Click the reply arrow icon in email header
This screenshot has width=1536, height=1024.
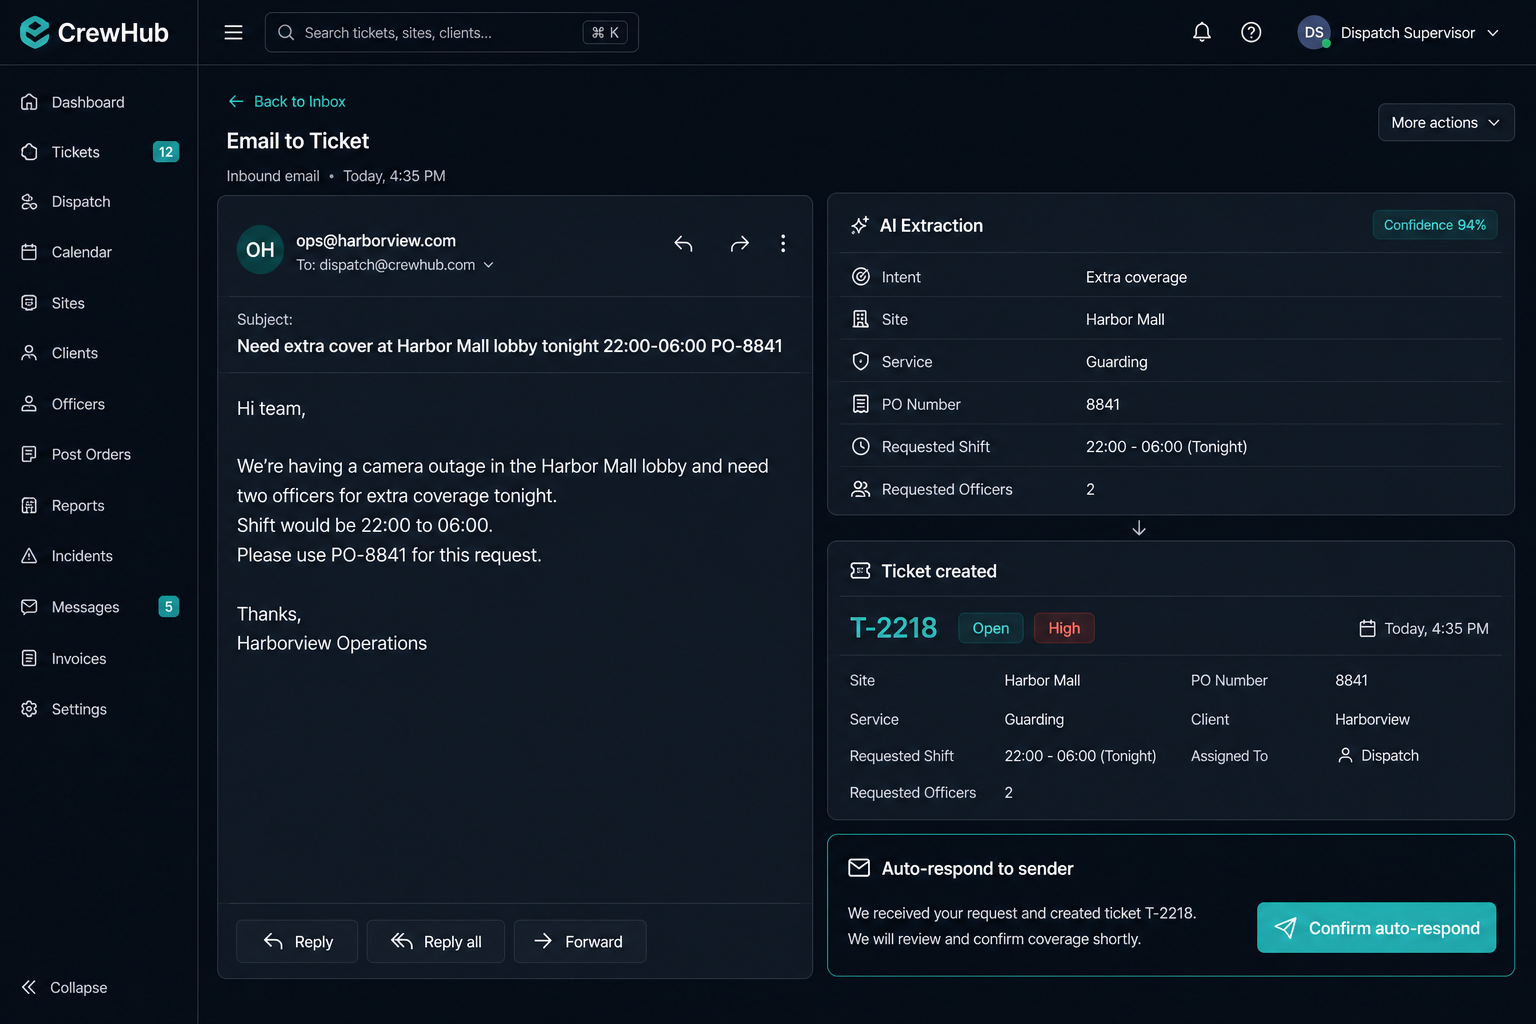click(x=683, y=243)
